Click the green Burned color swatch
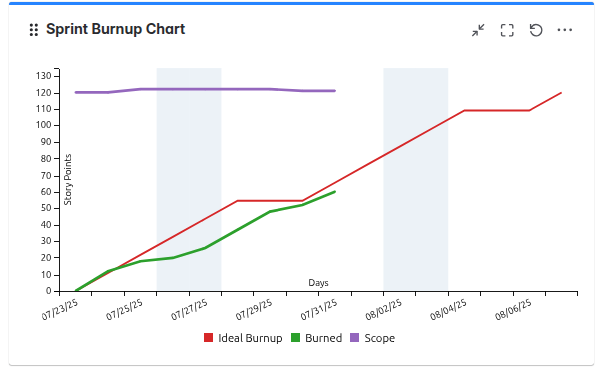The height and width of the screenshot is (367, 601). 295,337
